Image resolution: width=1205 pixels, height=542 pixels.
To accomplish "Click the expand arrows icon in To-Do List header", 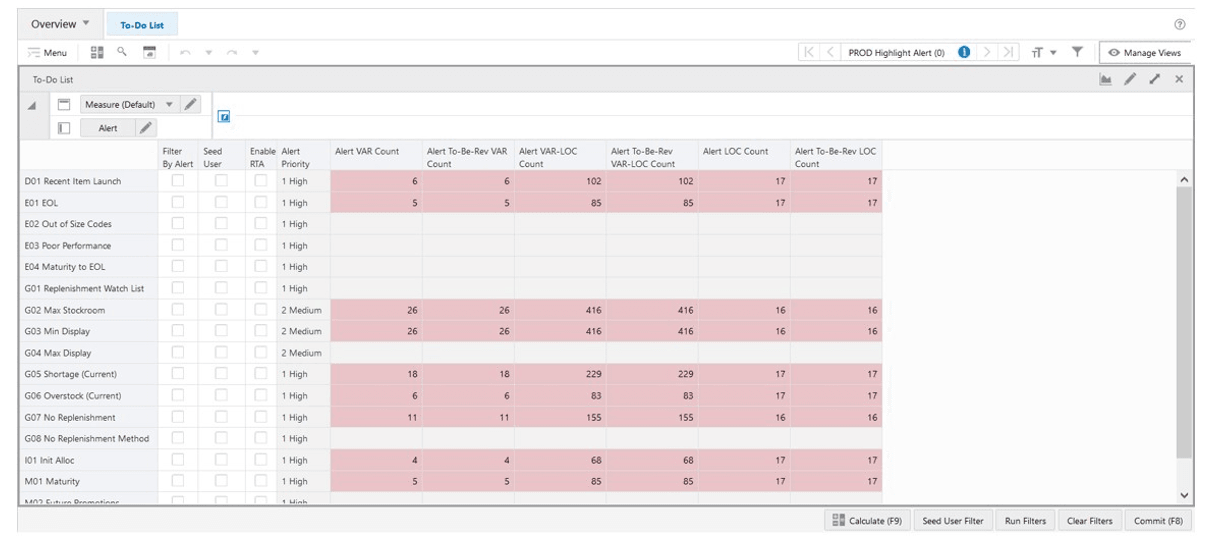I will [x=1155, y=79].
